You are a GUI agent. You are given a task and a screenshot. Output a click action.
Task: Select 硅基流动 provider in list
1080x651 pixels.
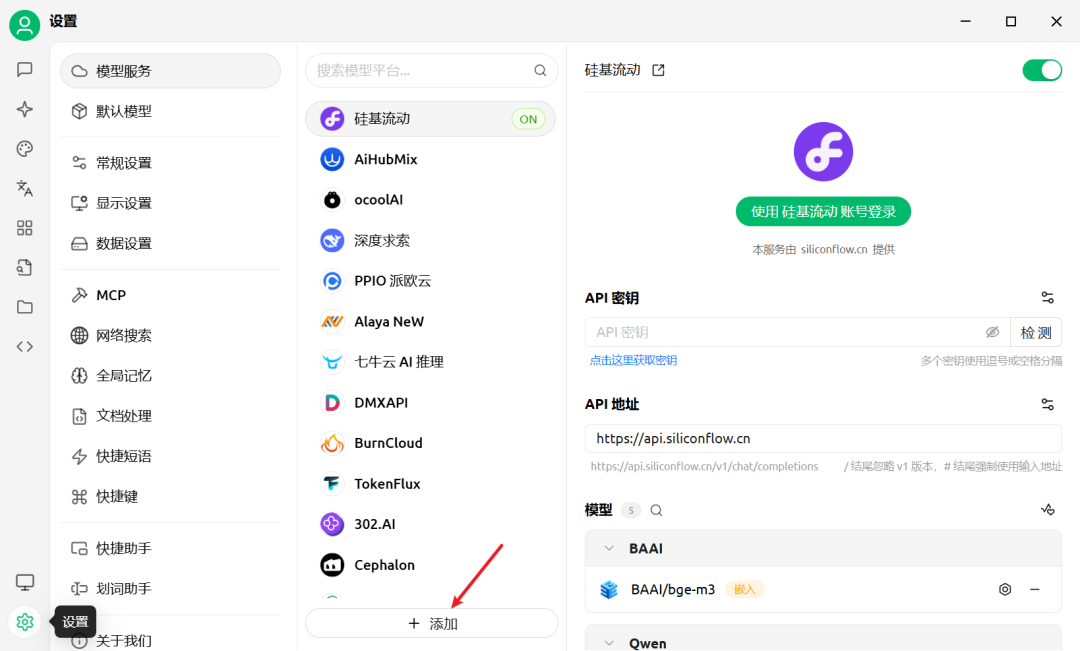coord(430,118)
